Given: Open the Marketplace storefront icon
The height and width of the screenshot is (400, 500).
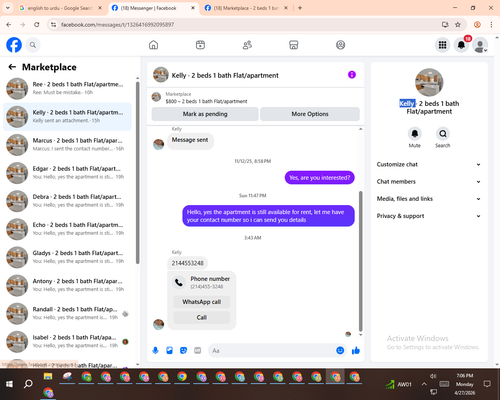Looking at the screenshot, I should pyautogui.click(x=294, y=45).
